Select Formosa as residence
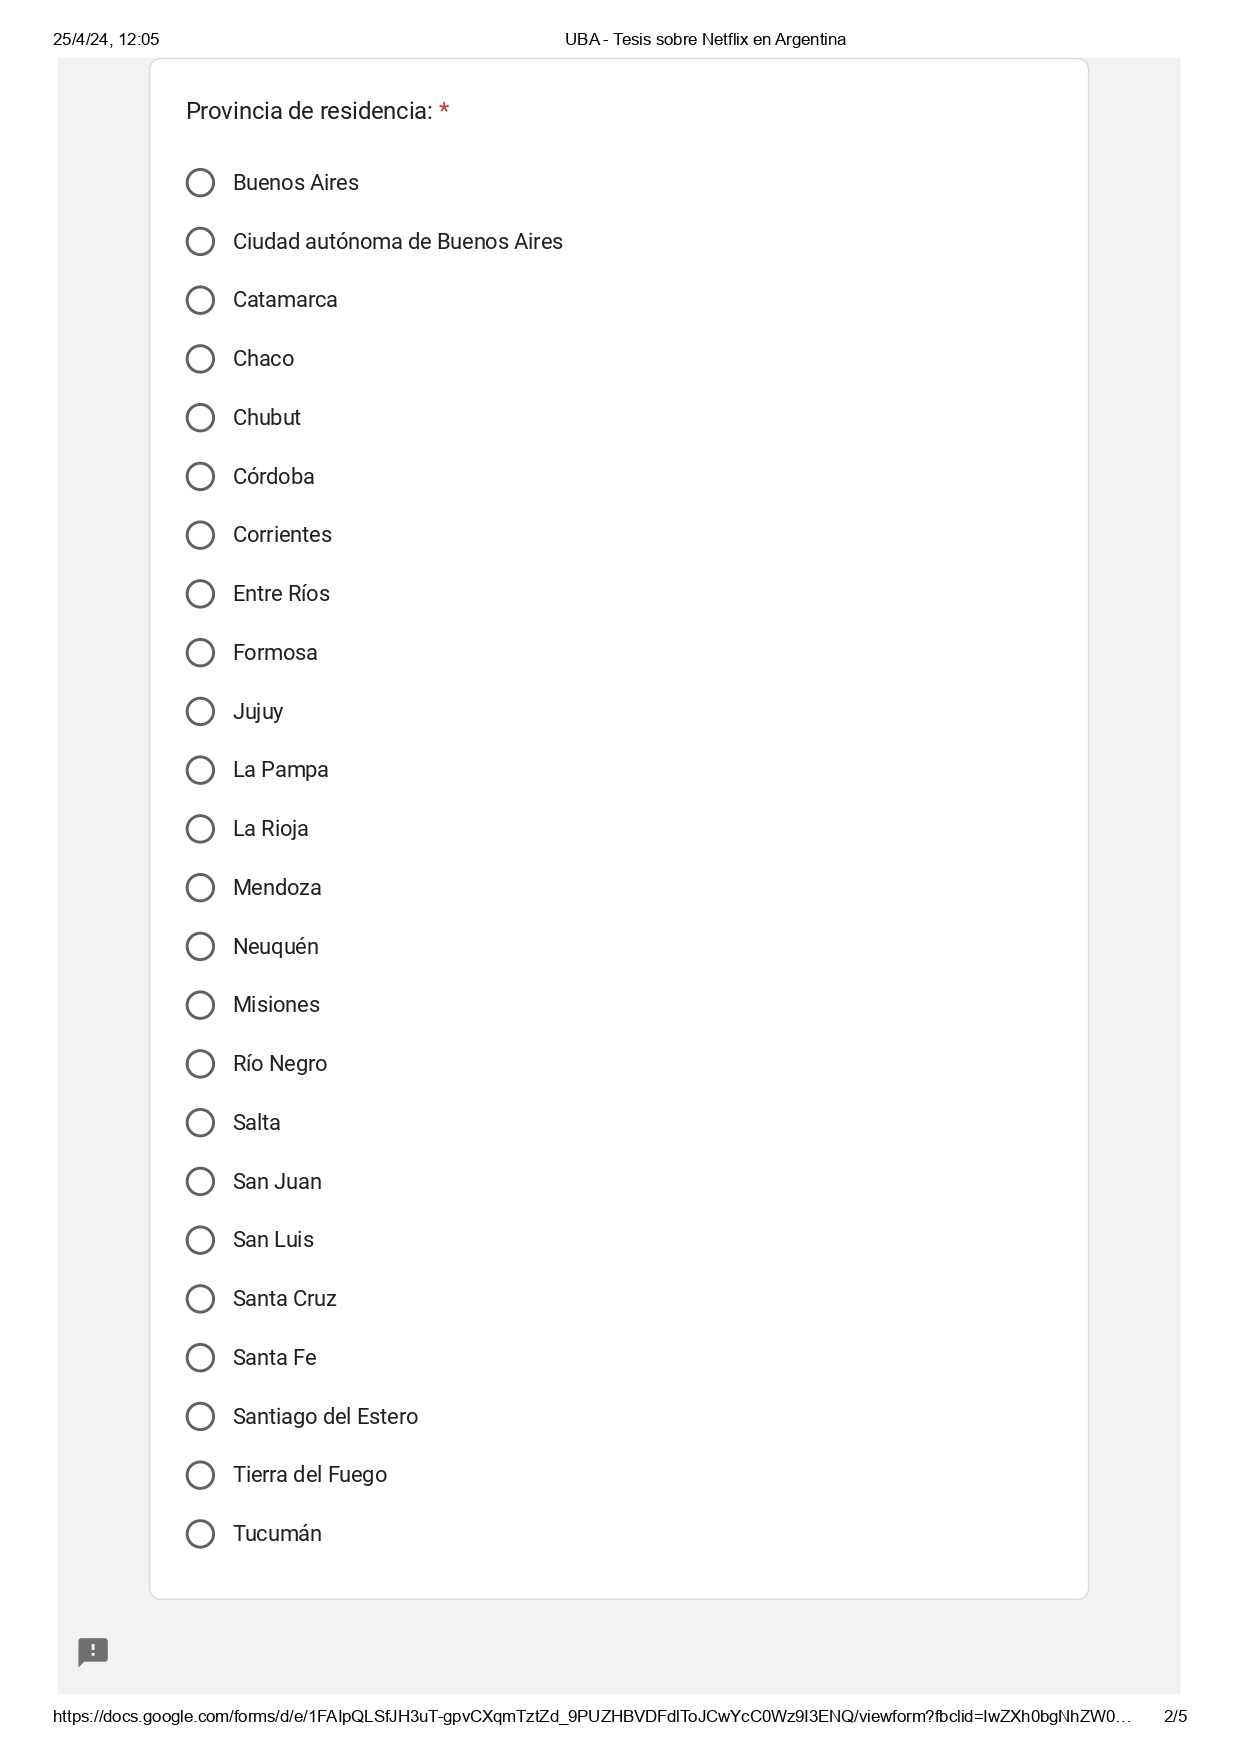The height and width of the screenshot is (1754, 1240). [200, 653]
